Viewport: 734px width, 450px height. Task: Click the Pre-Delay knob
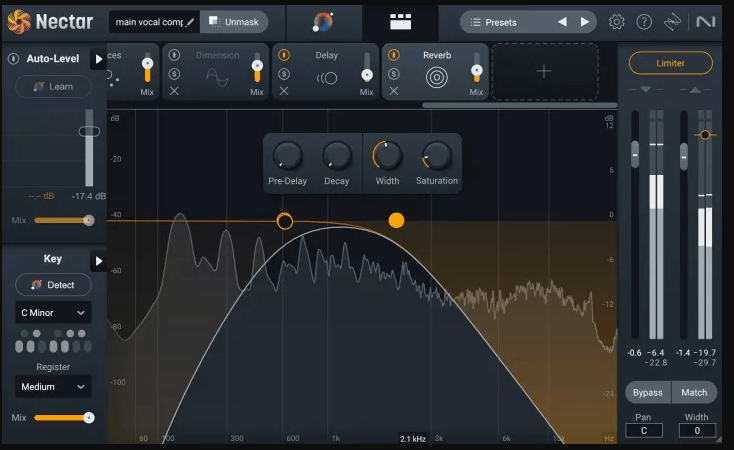pyautogui.click(x=287, y=155)
